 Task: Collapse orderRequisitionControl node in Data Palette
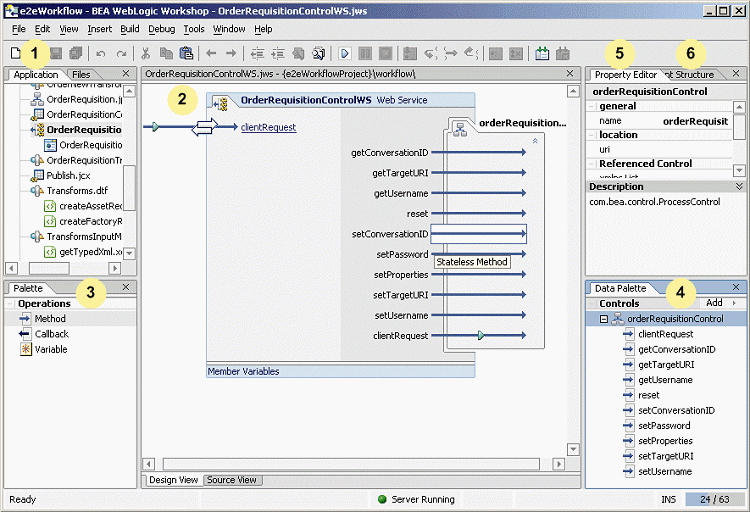[604, 319]
